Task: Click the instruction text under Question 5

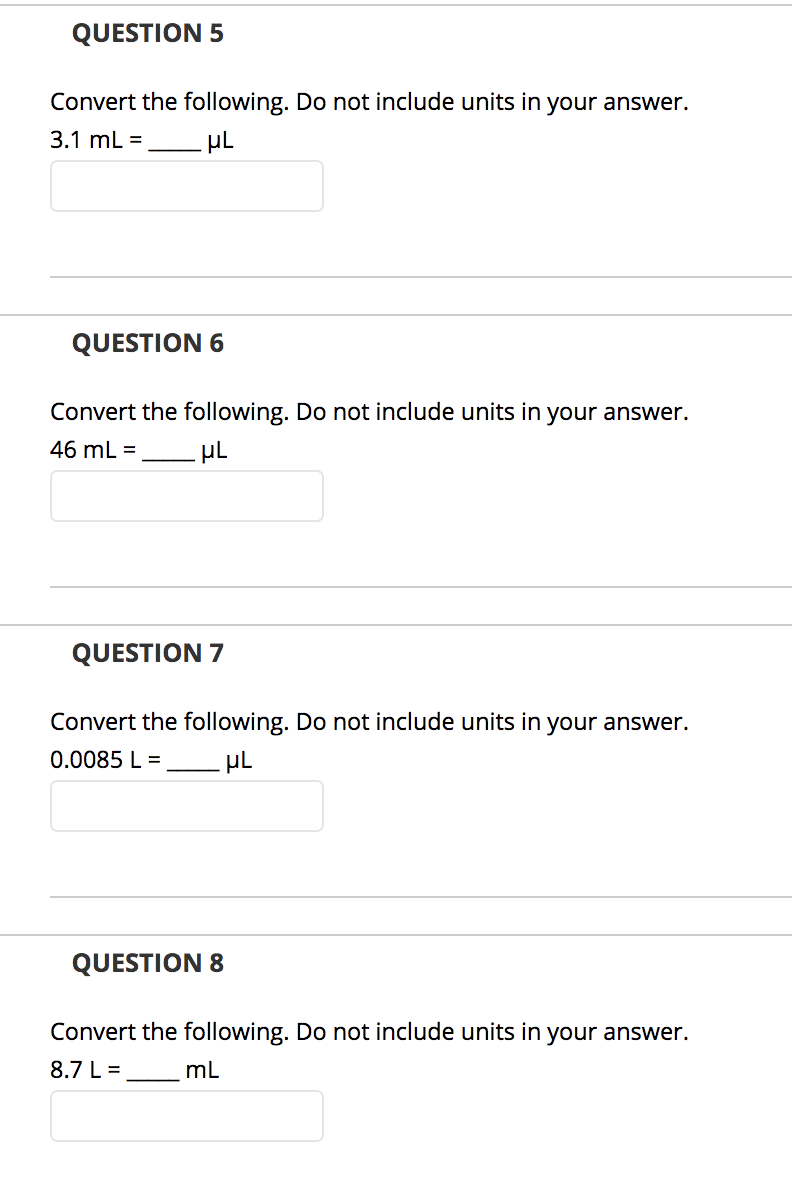Action: tap(368, 101)
